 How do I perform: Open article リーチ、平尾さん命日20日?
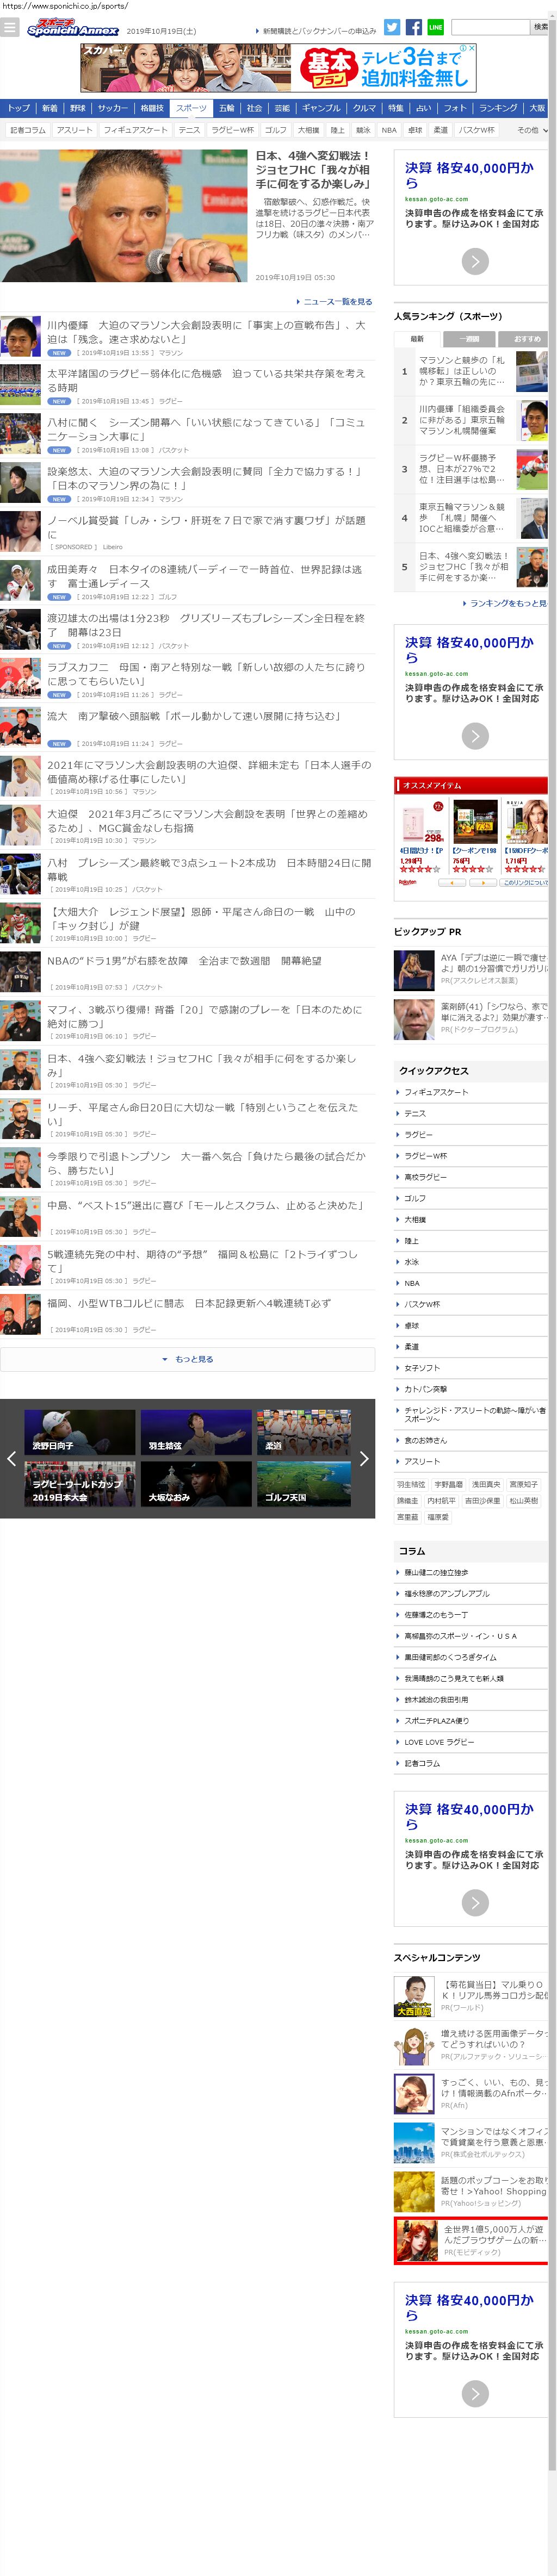(x=202, y=1114)
